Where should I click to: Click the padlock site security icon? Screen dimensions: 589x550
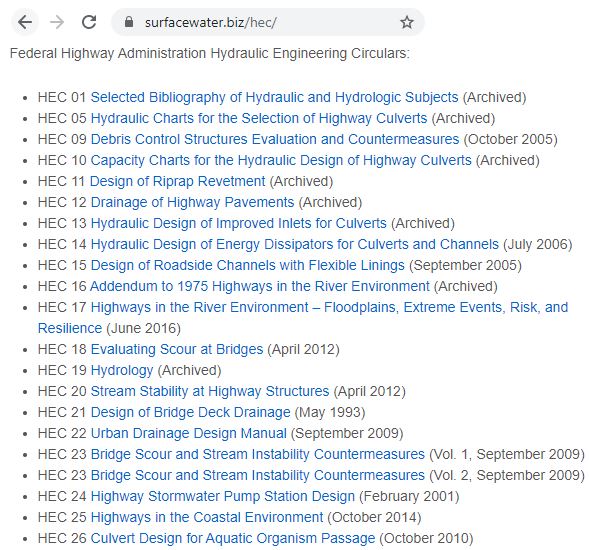[129, 22]
